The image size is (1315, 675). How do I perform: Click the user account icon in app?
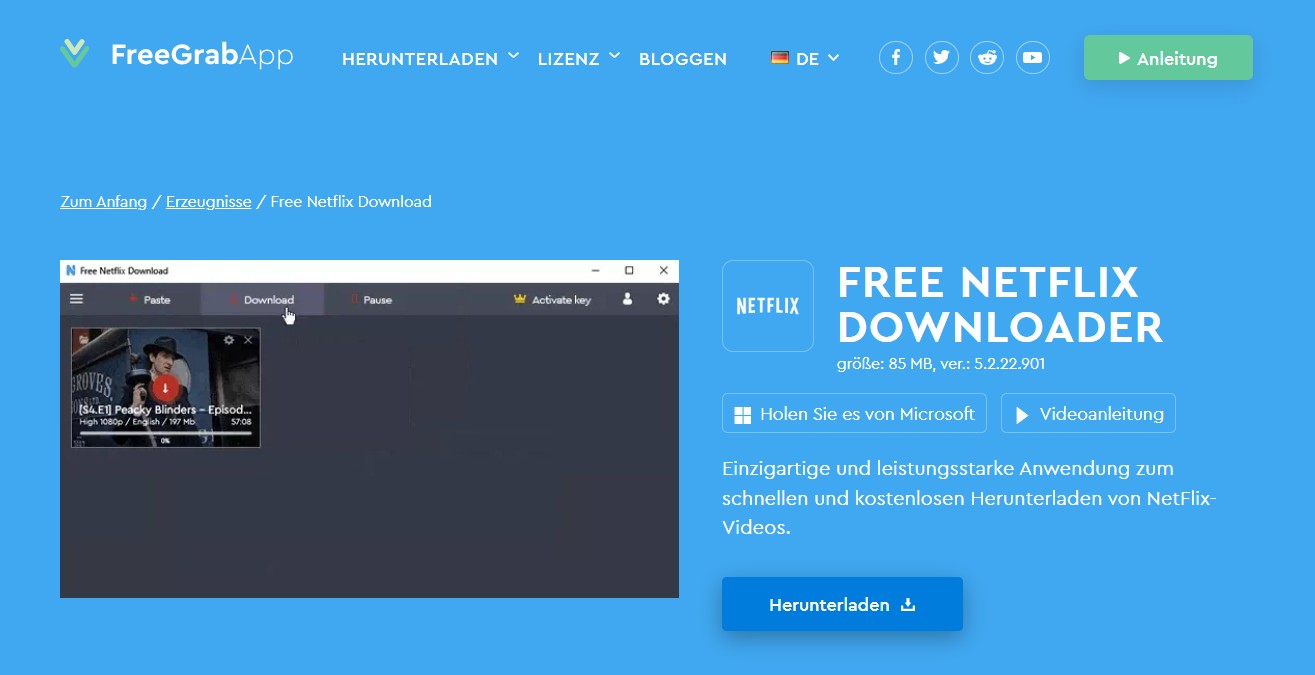(x=628, y=299)
